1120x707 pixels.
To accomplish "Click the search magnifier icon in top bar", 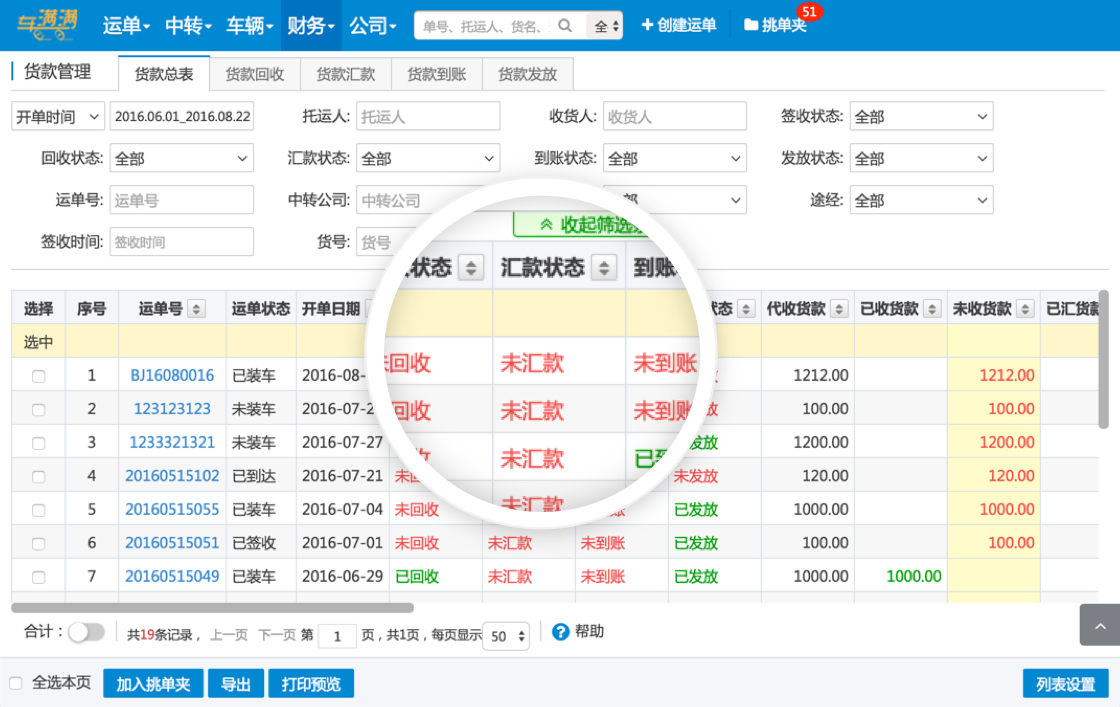I will coord(566,26).
